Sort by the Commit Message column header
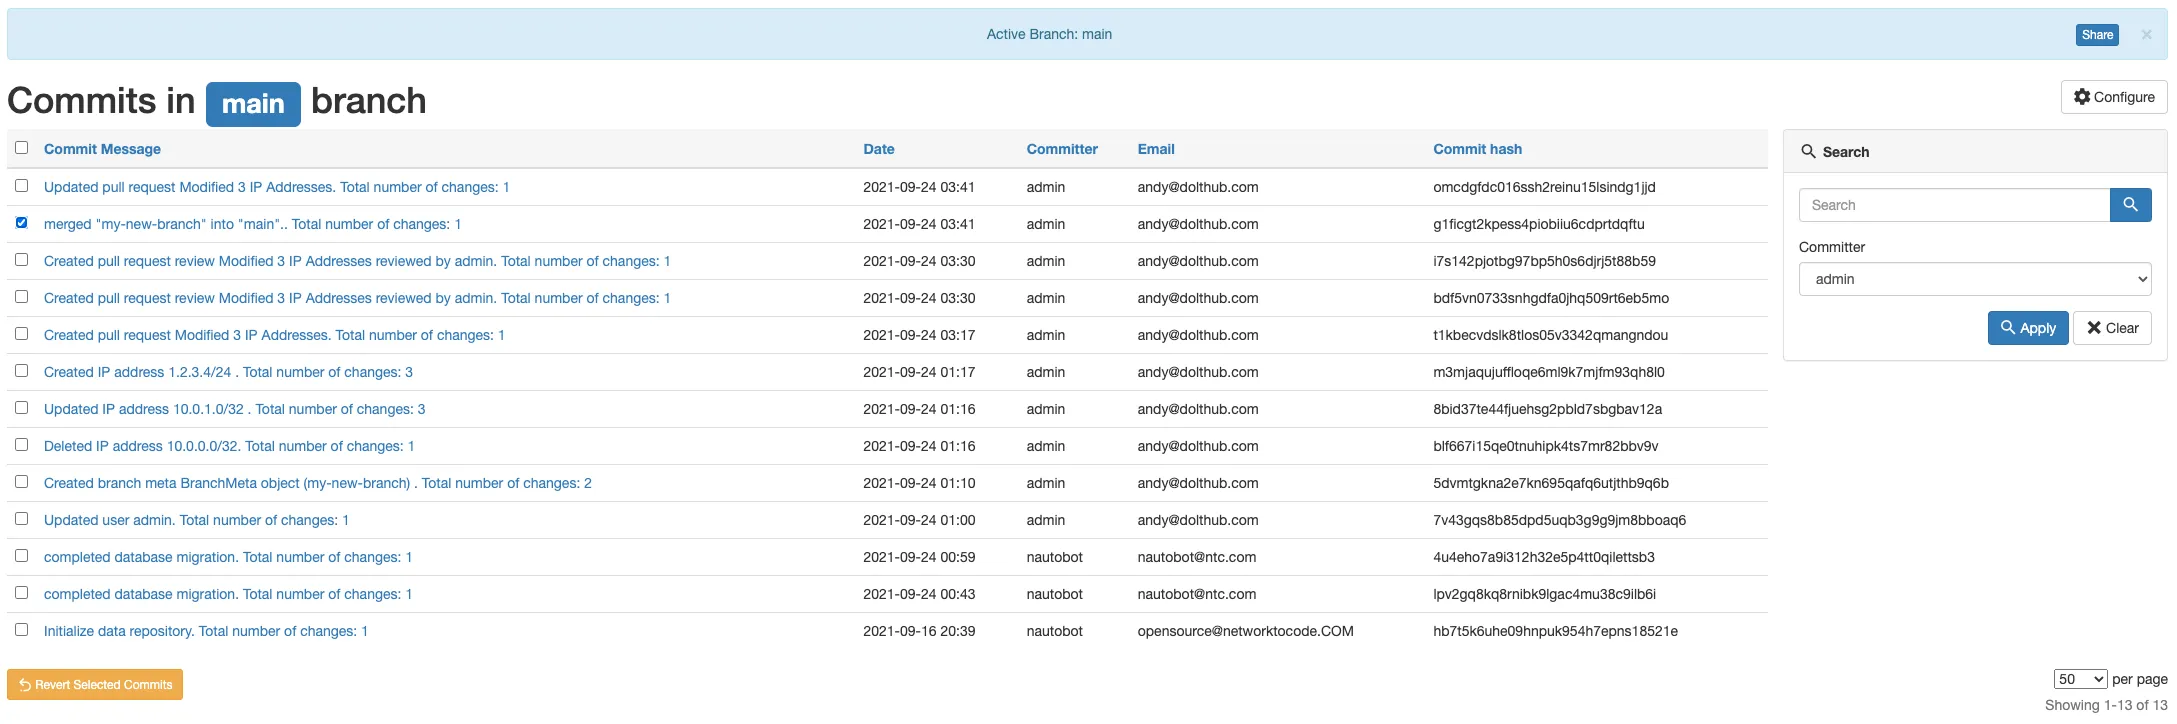2177x724 pixels. pyautogui.click(x=102, y=149)
